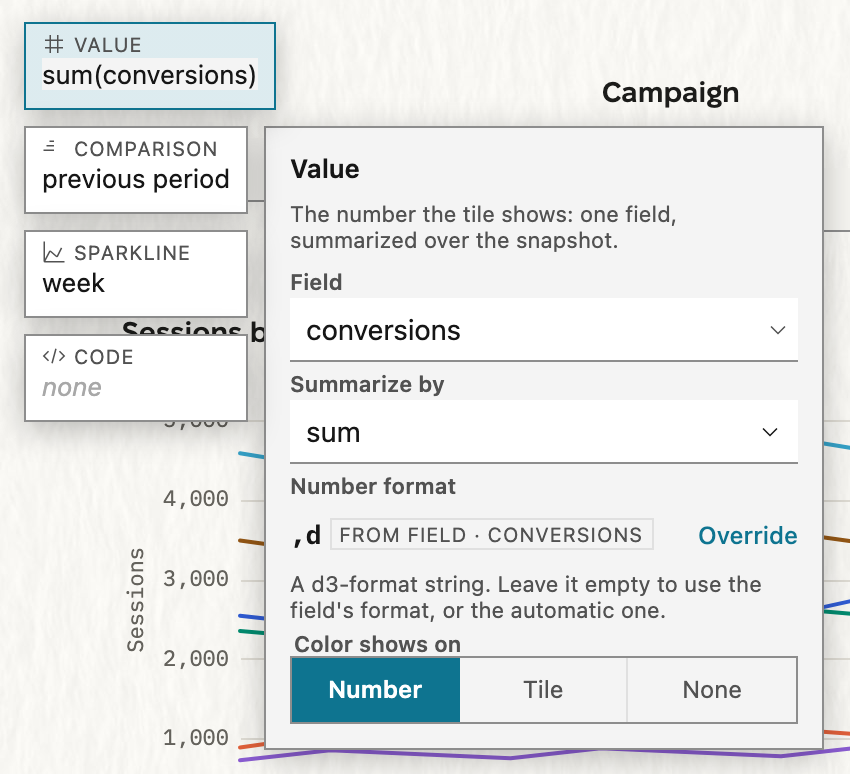
Task: Open the Field dropdown showing conversions
Action: click(x=544, y=330)
